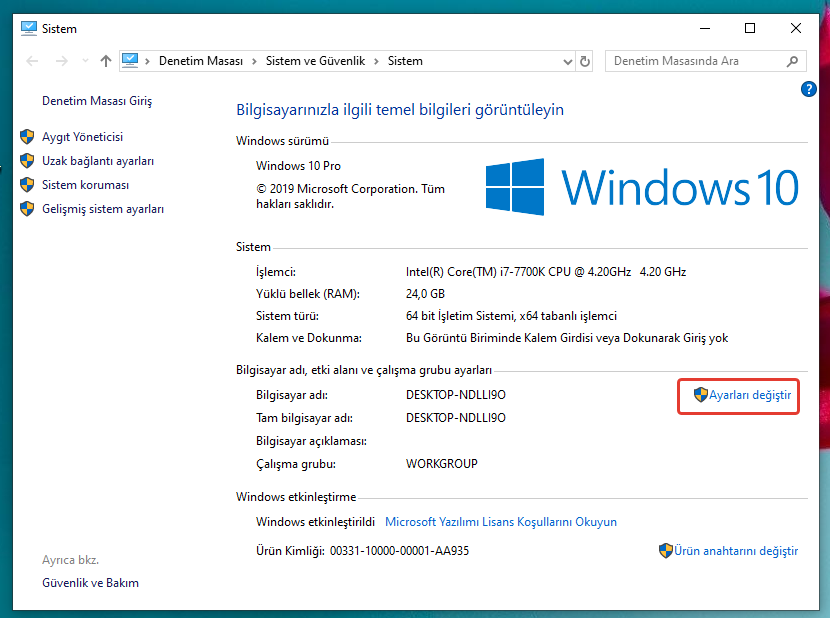Click the back arrow navigation button
Viewport: 830px width, 618px height.
[x=32, y=61]
